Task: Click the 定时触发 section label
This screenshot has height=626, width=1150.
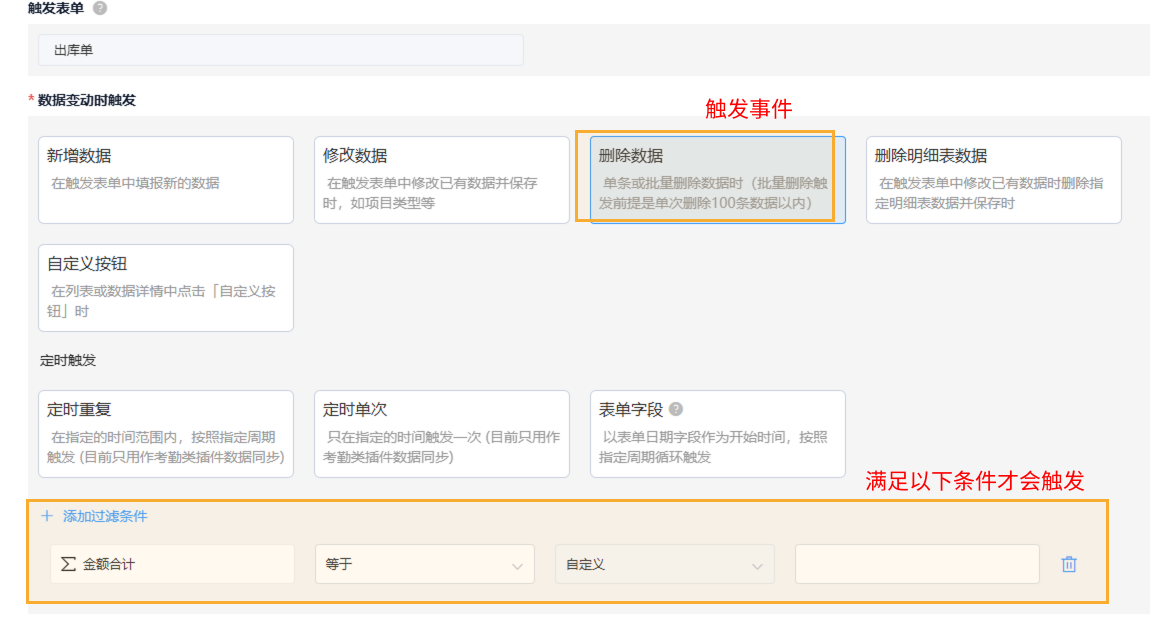Action: [67, 361]
